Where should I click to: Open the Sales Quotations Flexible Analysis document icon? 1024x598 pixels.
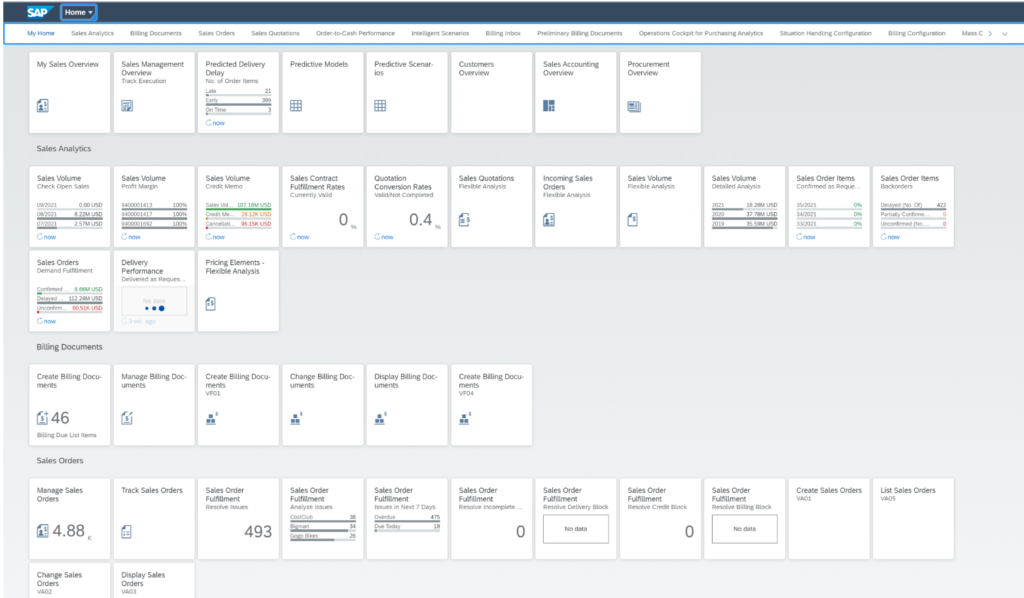click(x=463, y=218)
